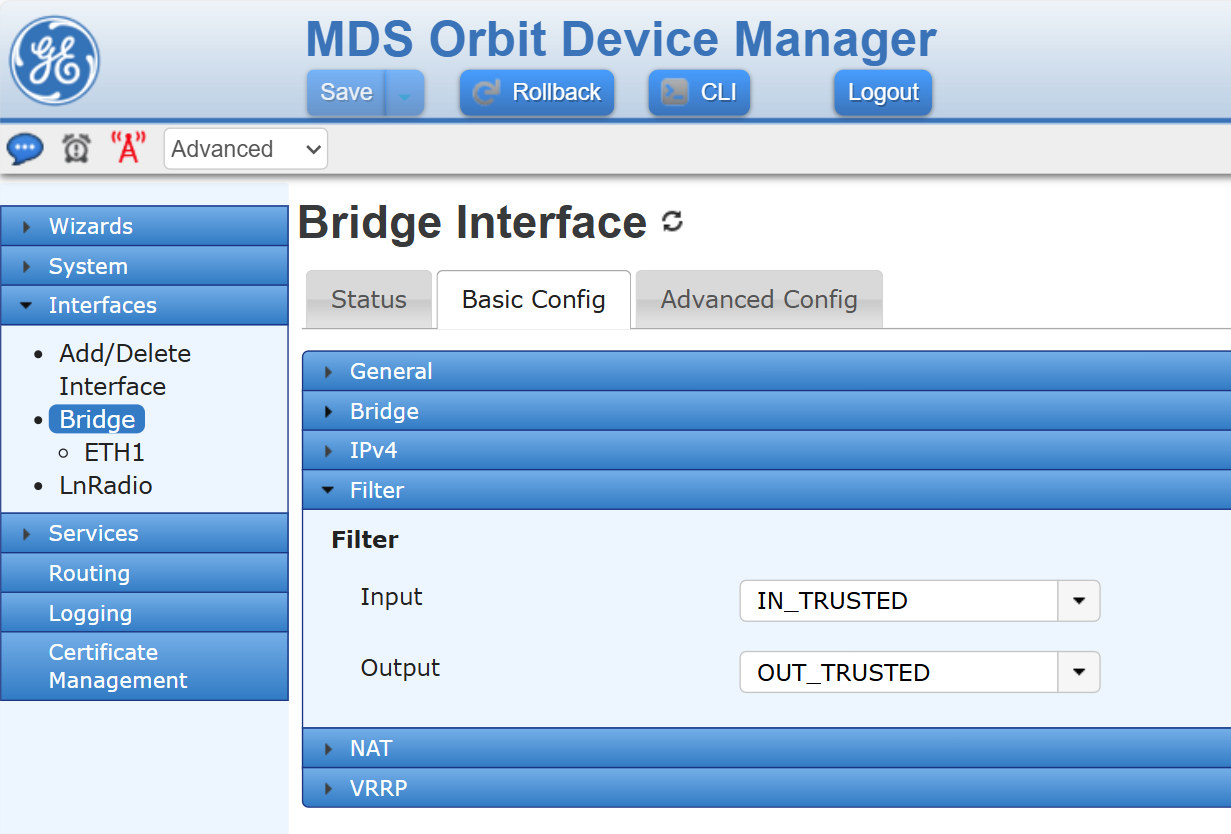Click the Rollback button
Screen dimensions: 1231x834
click(537, 93)
